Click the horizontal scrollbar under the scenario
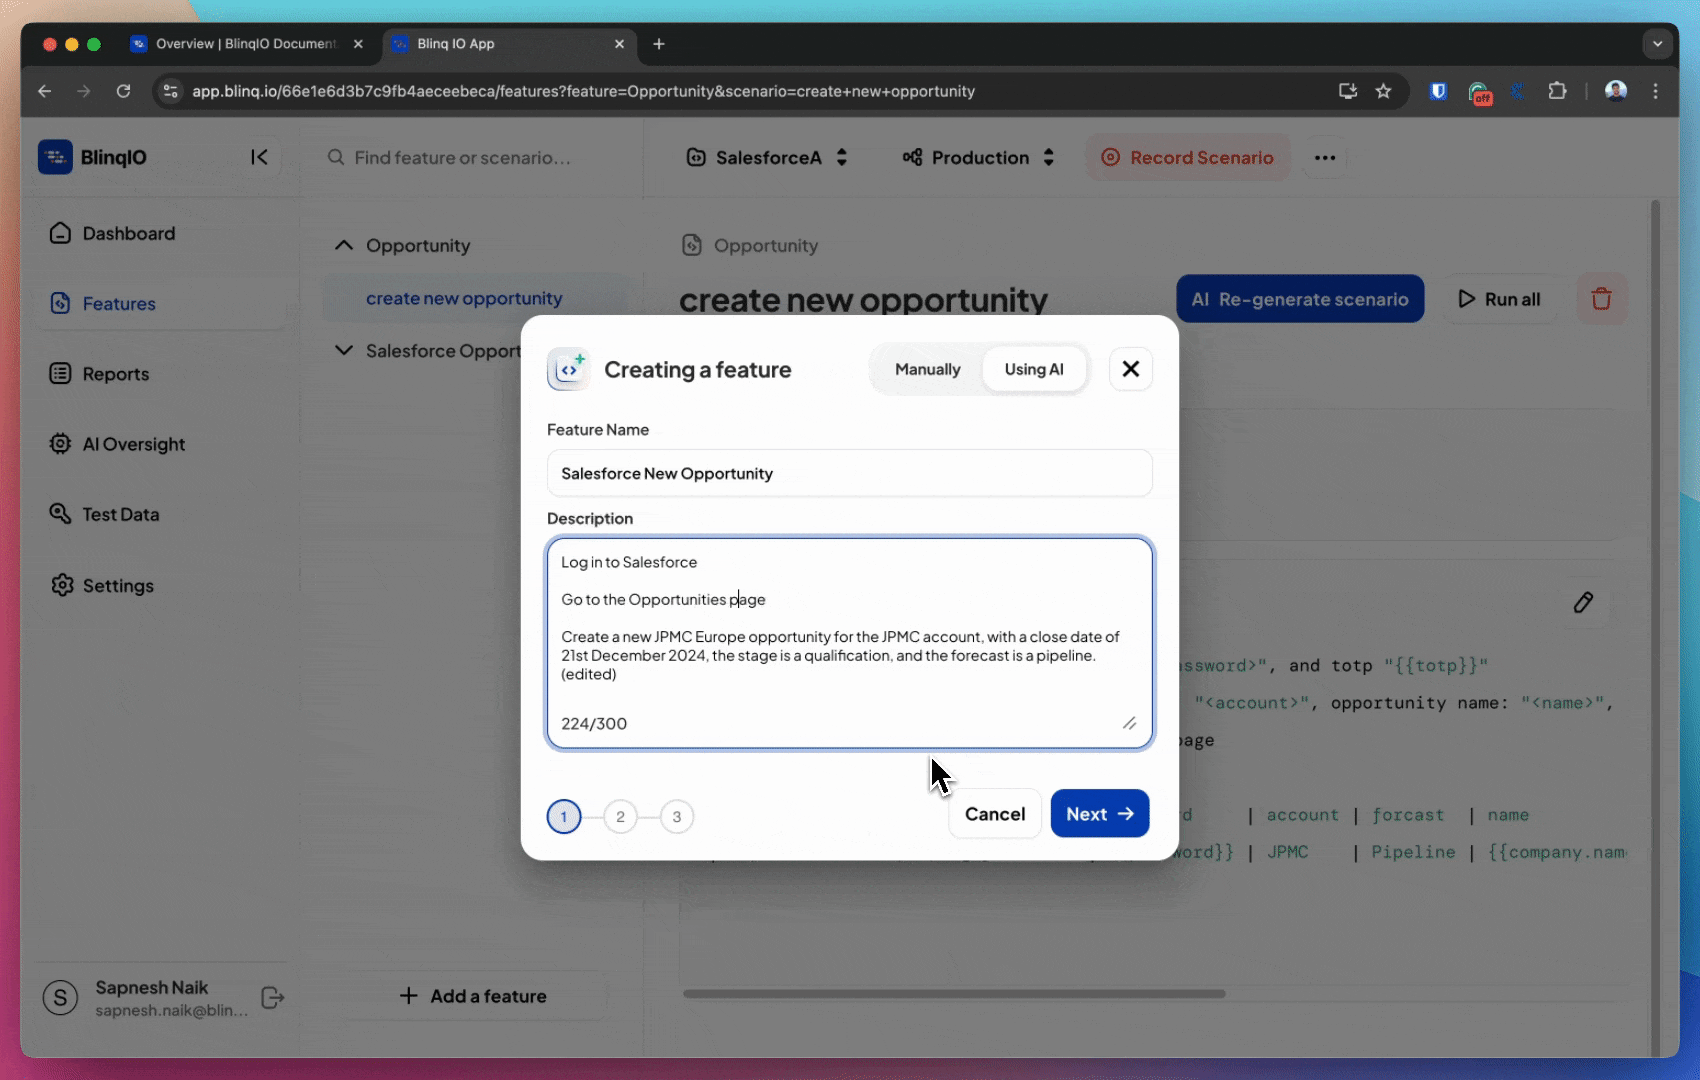The height and width of the screenshot is (1080, 1700). [x=954, y=994]
